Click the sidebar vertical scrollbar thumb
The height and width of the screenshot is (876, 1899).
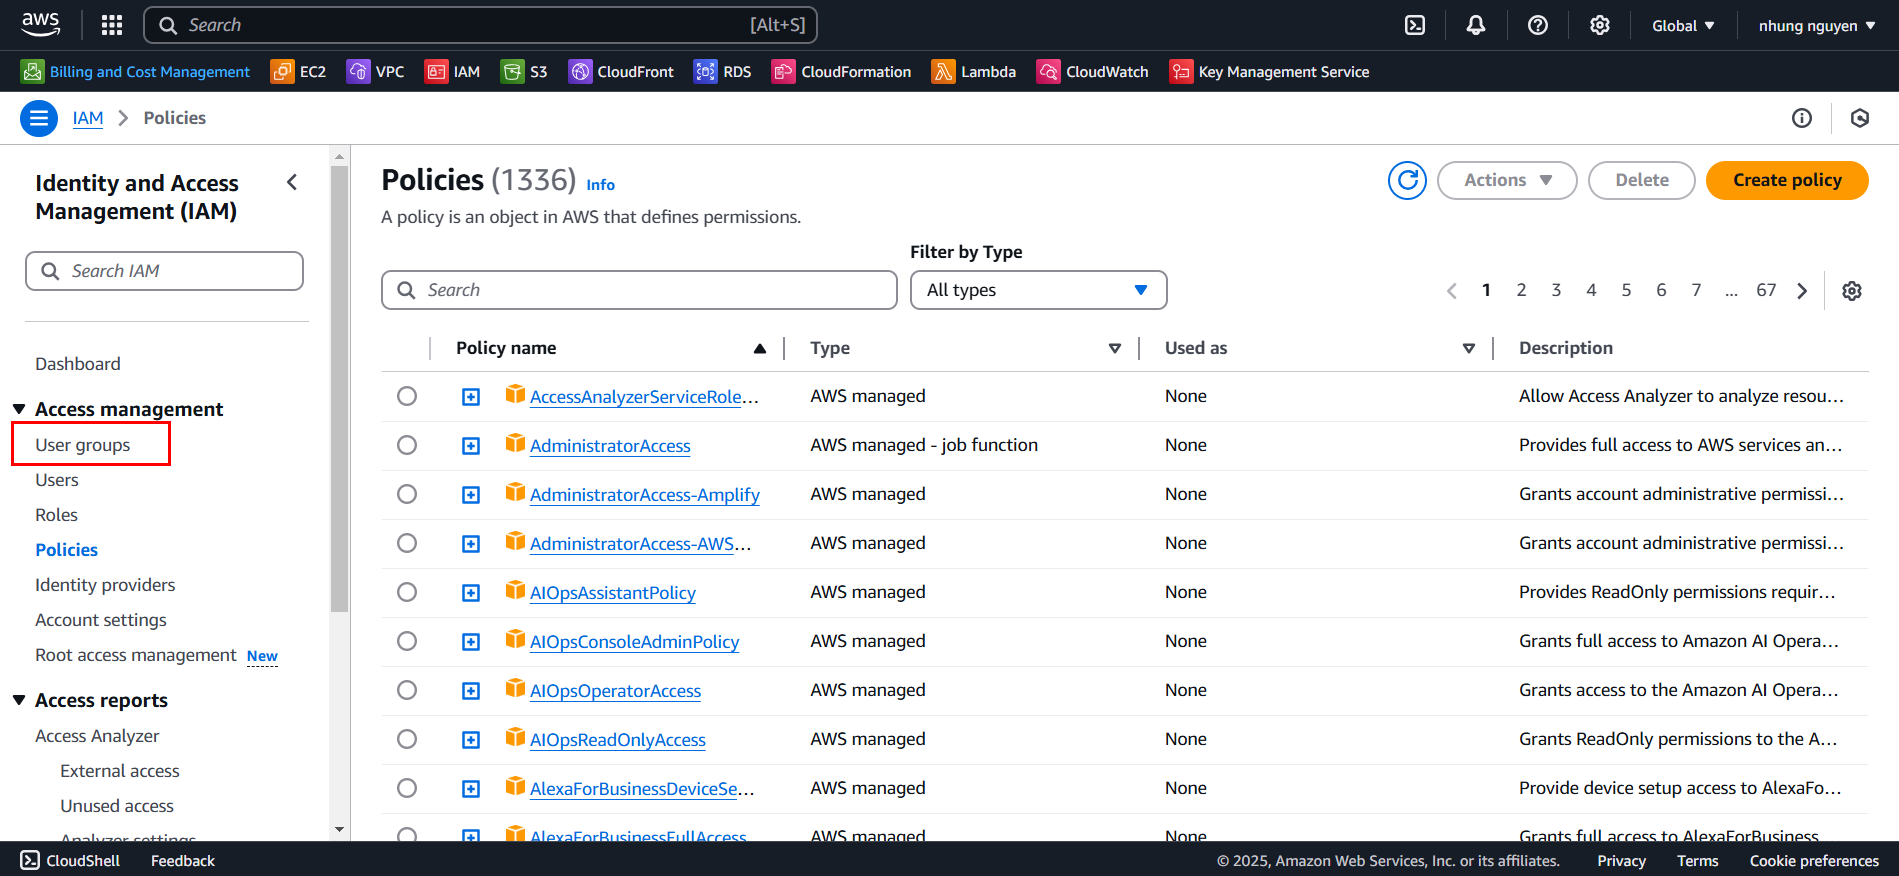pos(339,388)
